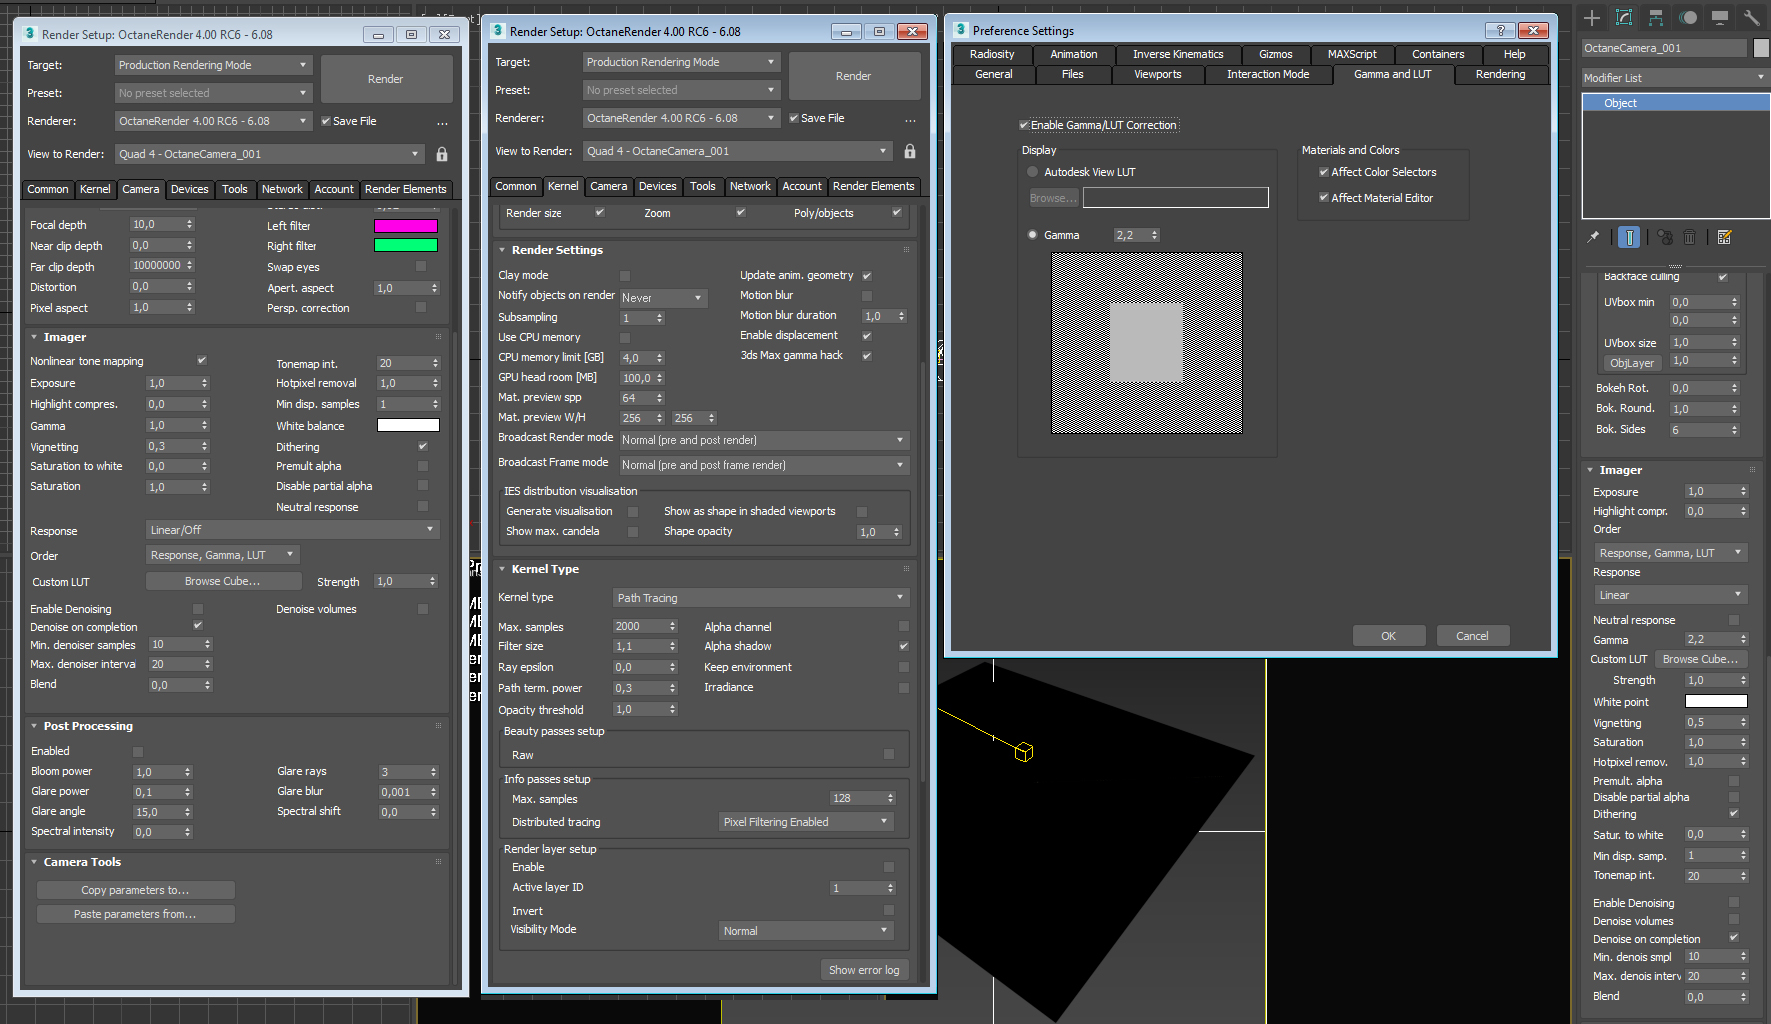
Task: Open save file options in left Render Setup
Action: point(442,122)
